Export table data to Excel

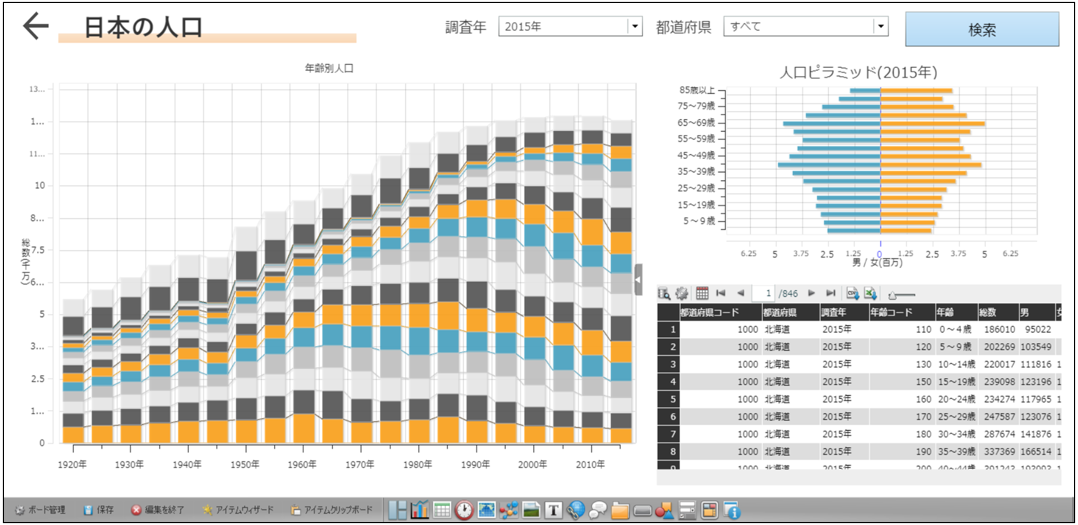(871, 293)
